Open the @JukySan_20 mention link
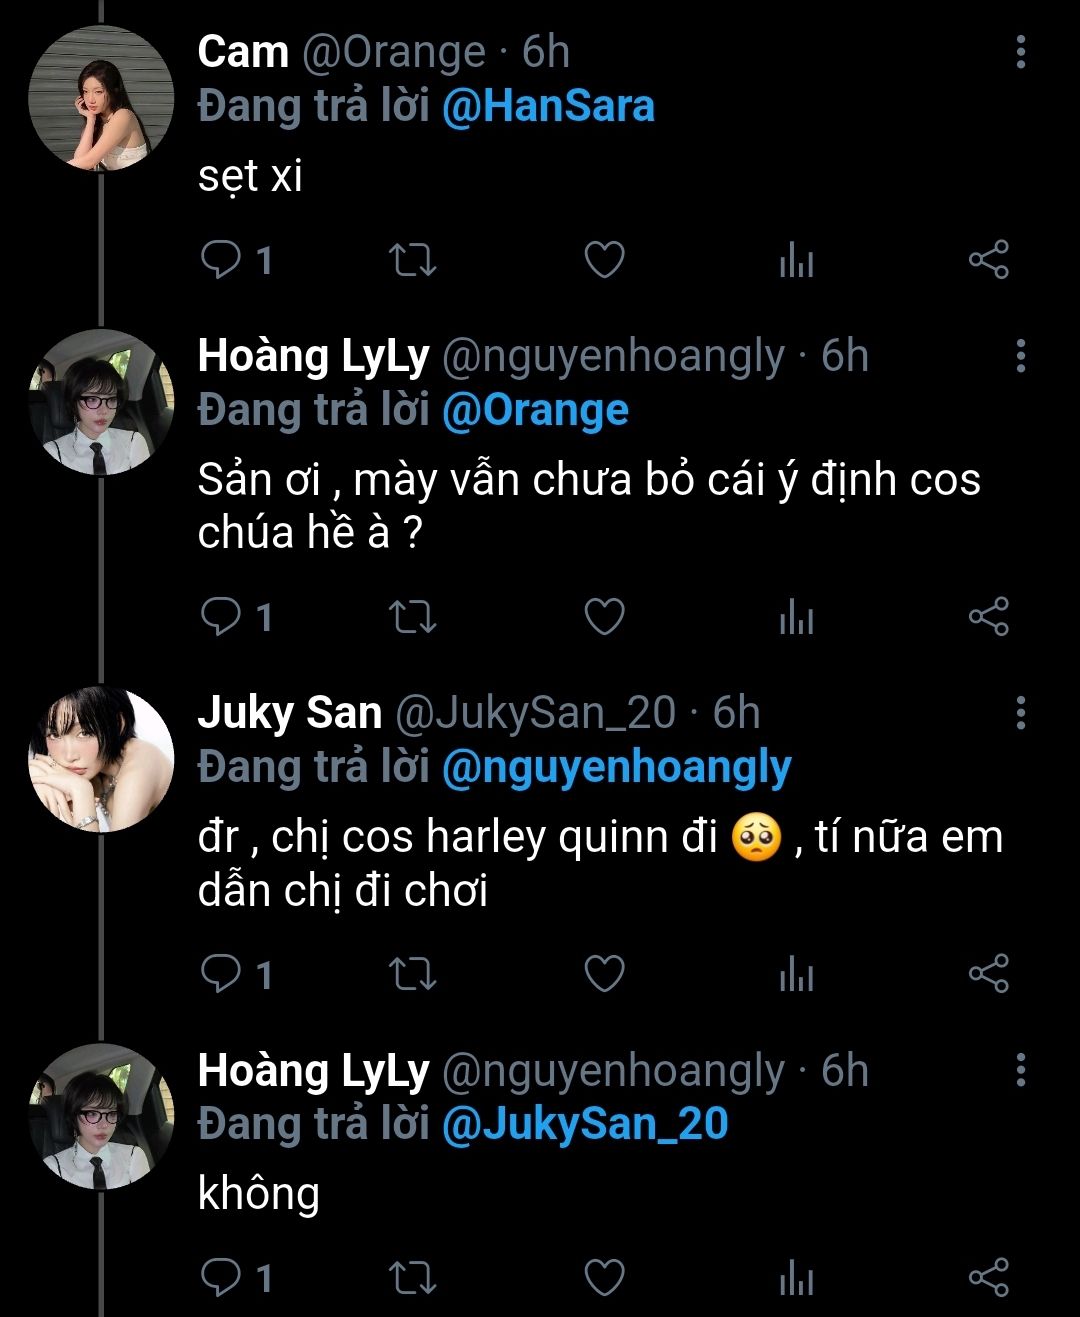1080x1317 pixels. click(584, 1124)
